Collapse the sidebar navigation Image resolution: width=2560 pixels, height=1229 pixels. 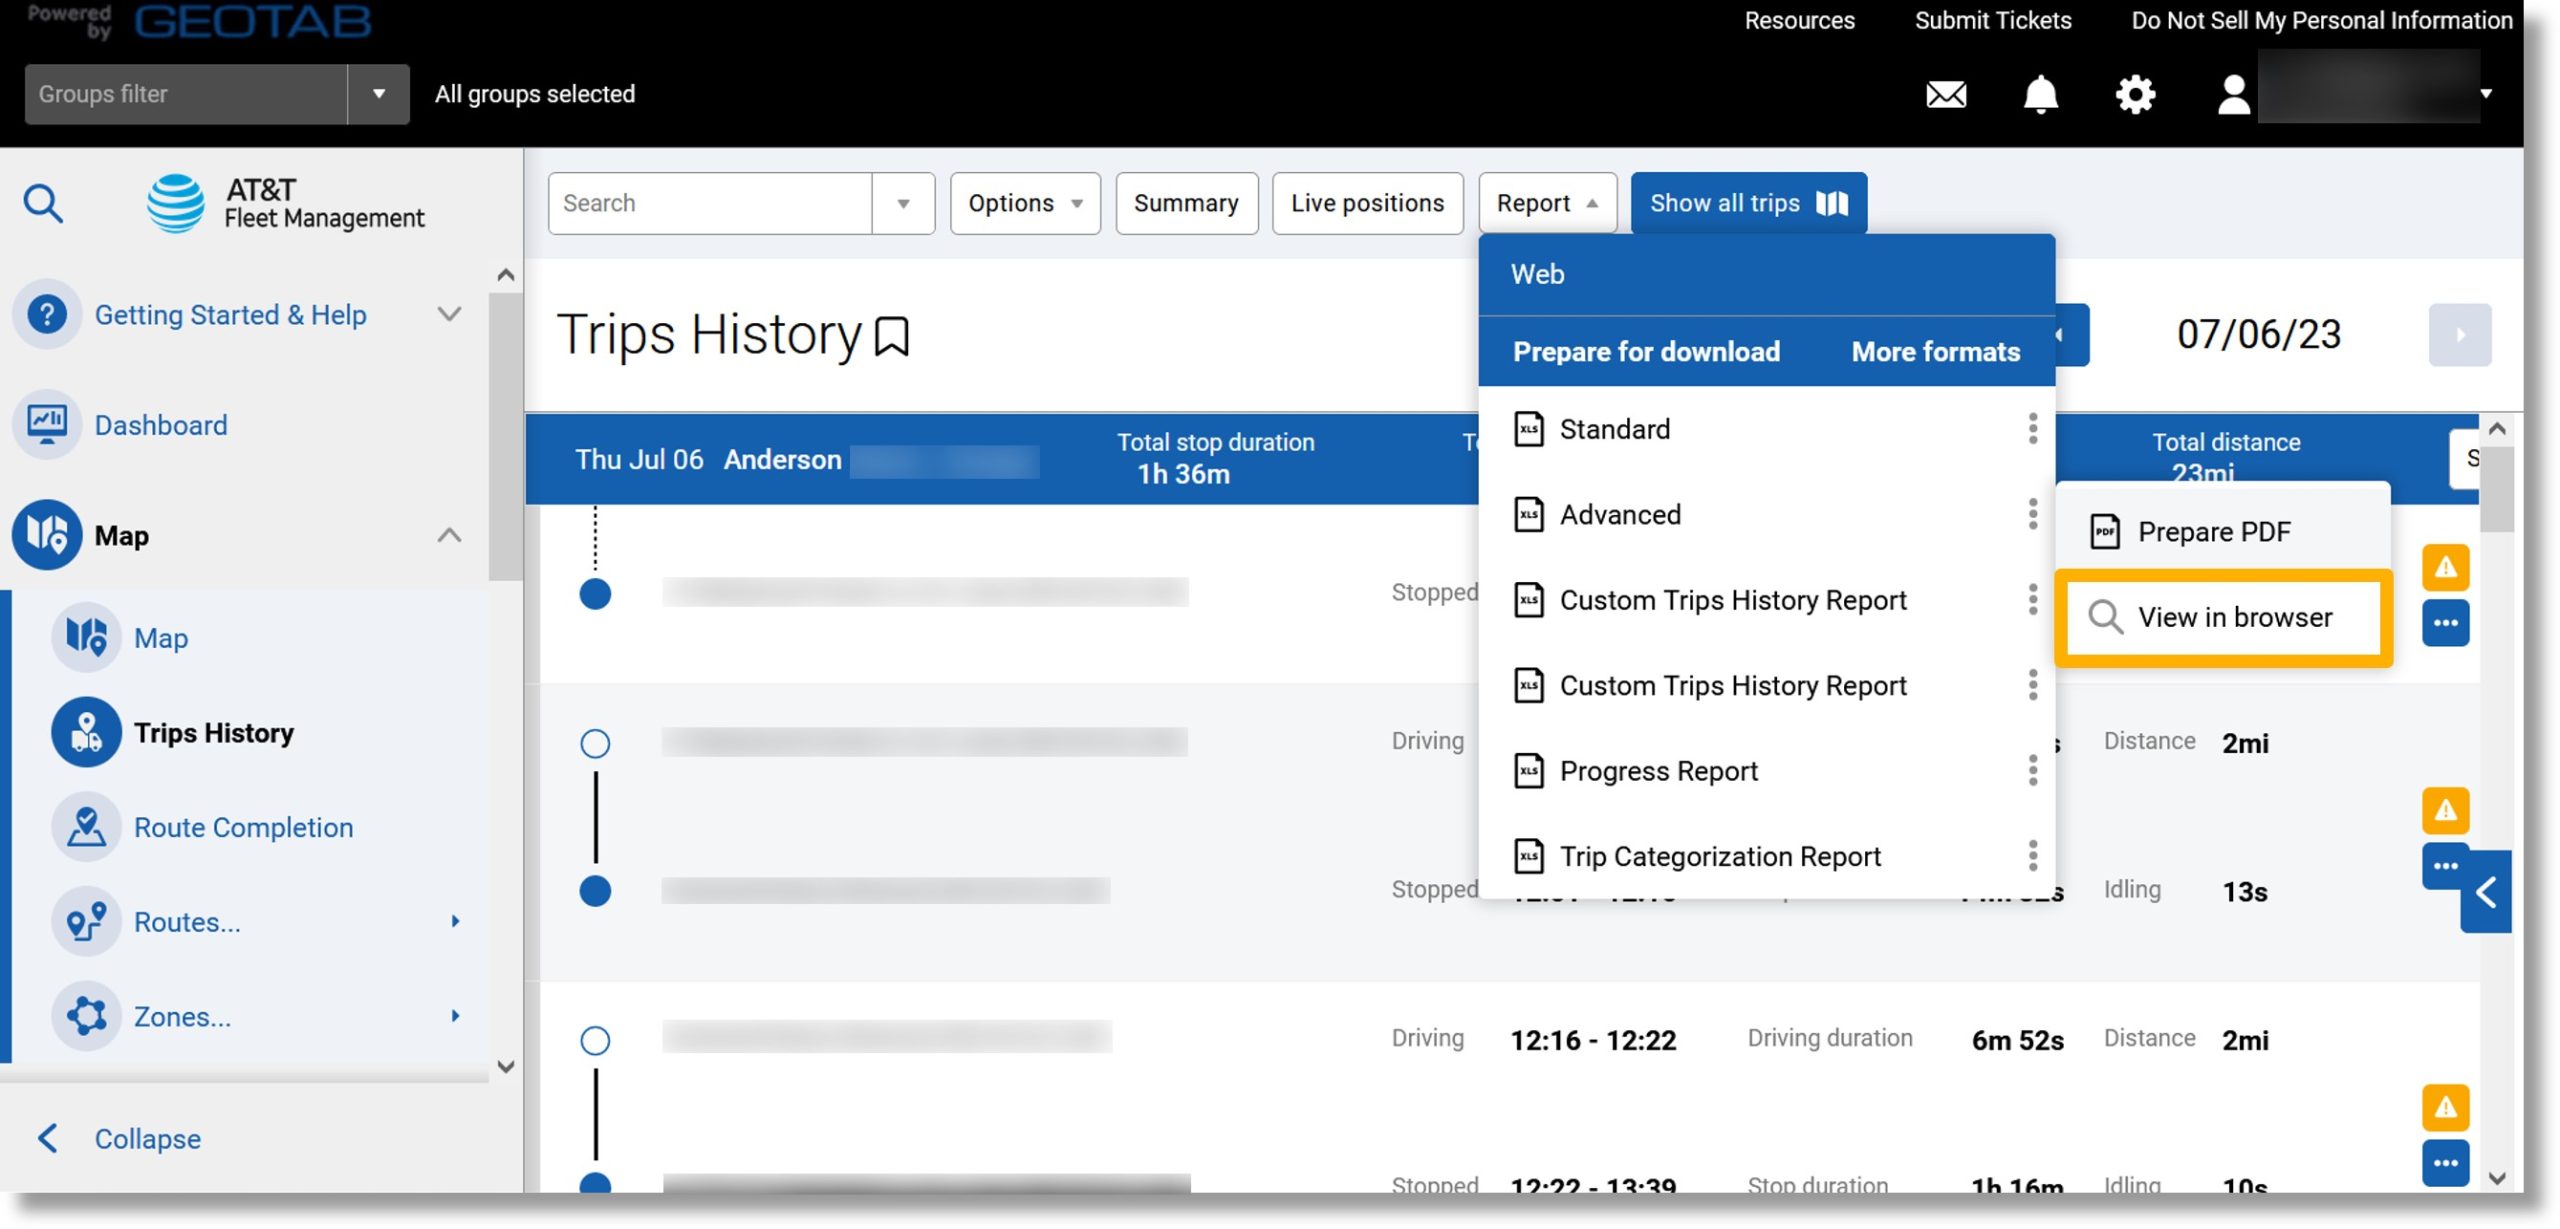tap(120, 1138)
